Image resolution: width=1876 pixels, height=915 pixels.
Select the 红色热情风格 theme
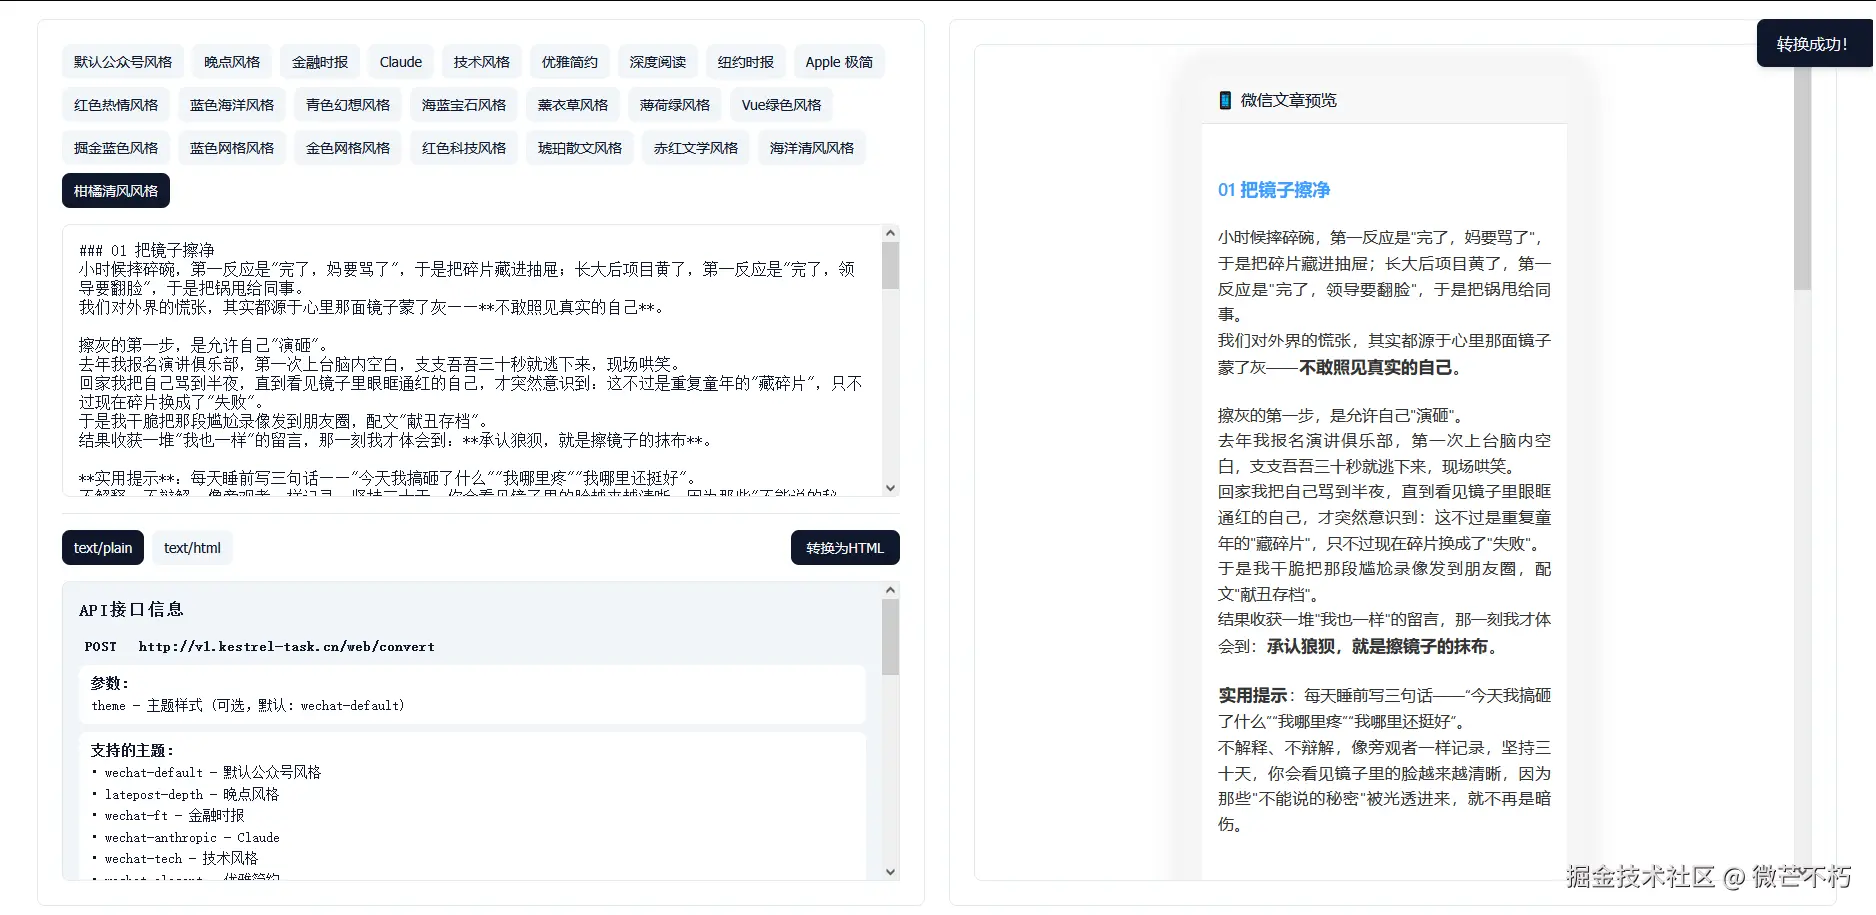coord(116,105)
